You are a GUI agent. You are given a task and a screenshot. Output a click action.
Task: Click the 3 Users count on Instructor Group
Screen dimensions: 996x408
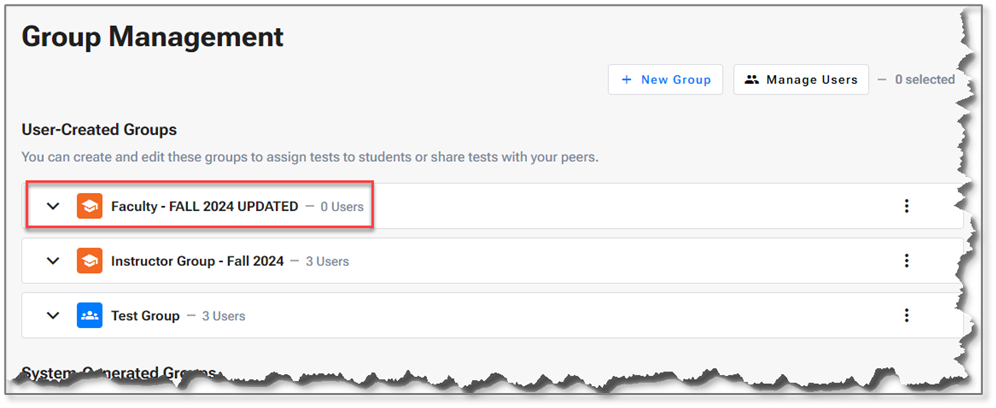coord(327,262)
